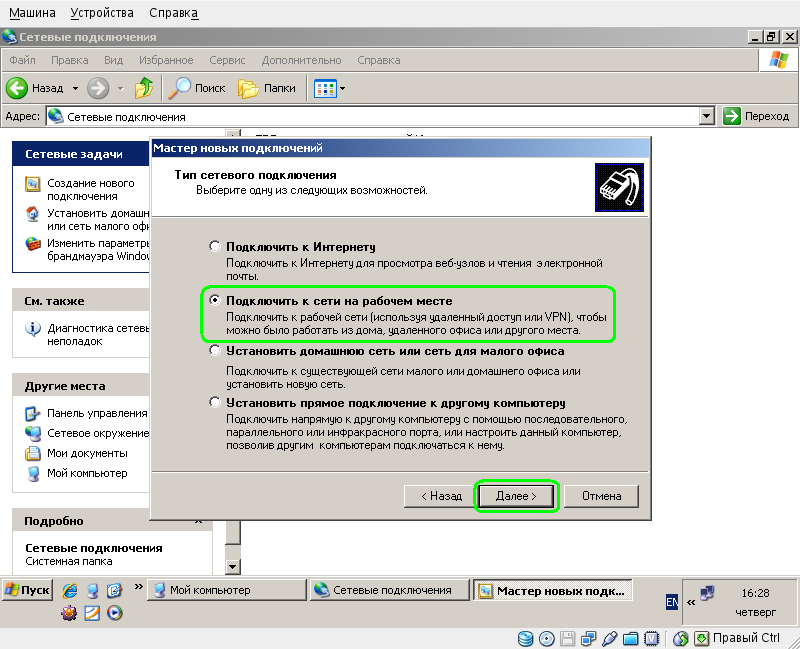Click the Views grid toolbar icon
Viewport: 800px width, 649px height.
[x=325, y=88]
